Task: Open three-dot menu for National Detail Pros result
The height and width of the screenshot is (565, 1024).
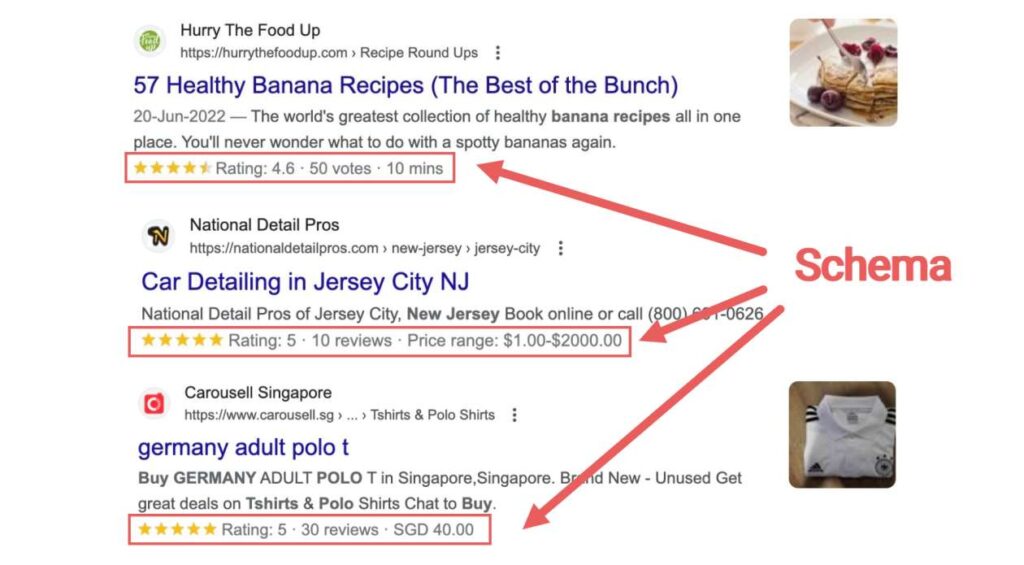Action: coord(561,248)
